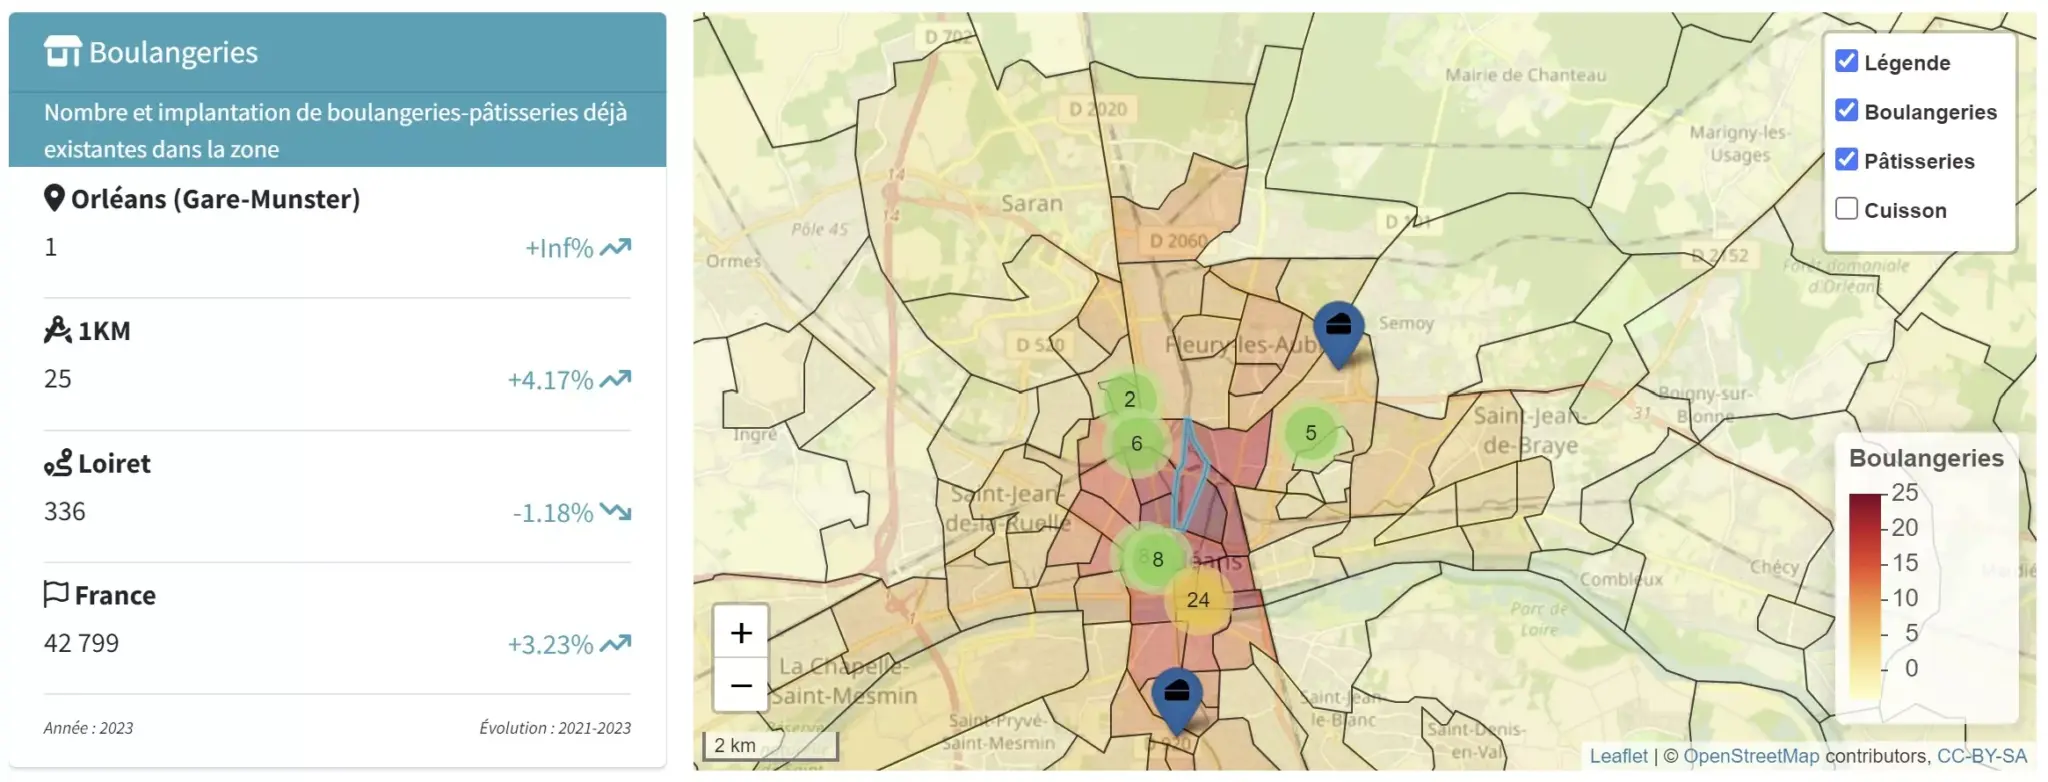The height and width of the screenshot is (782, 2048).
Task: Click the flag icon beside France
Action: tap(56, 594)
